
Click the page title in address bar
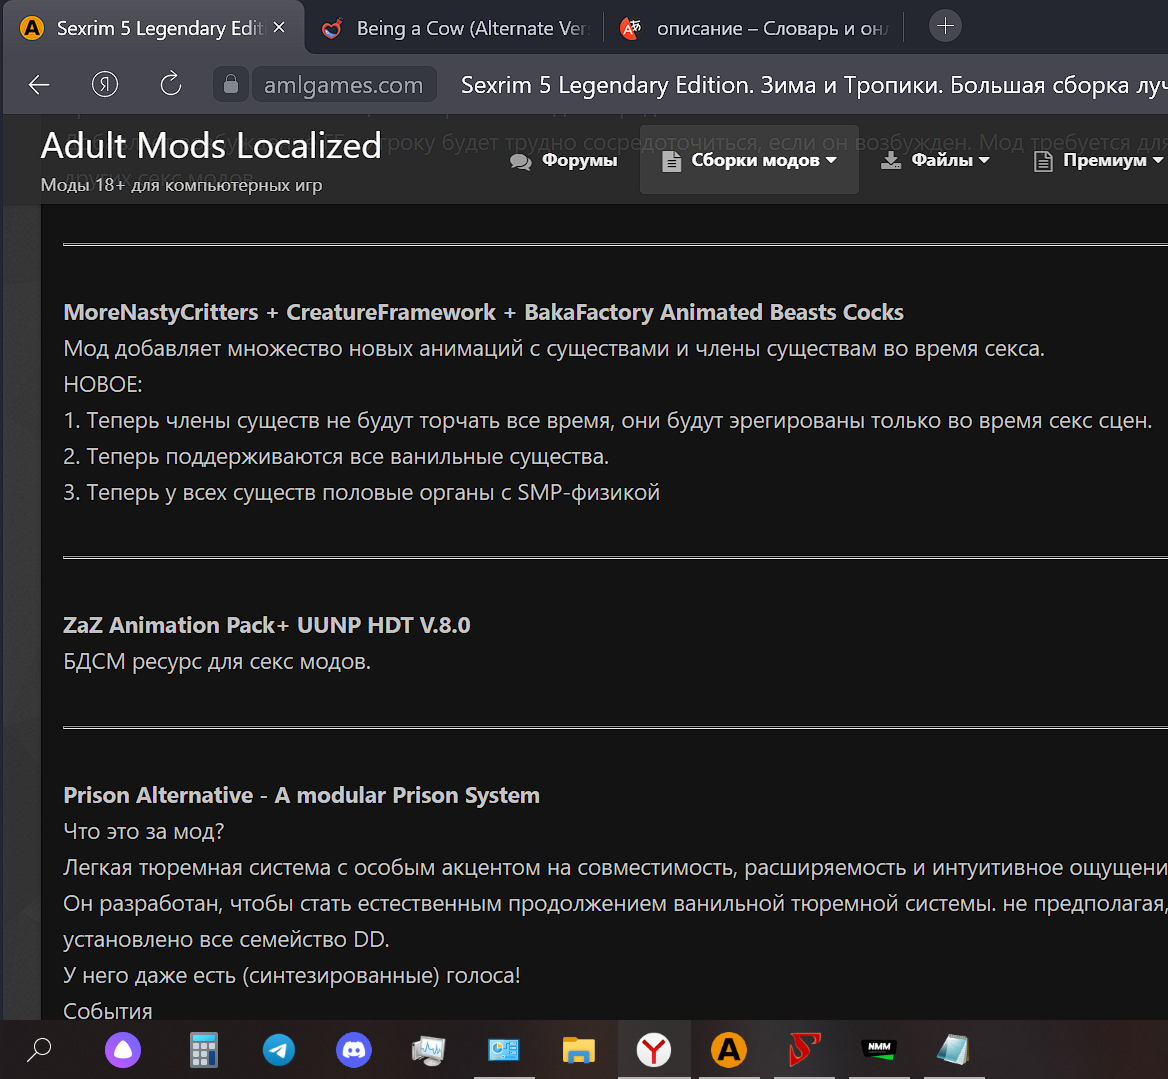coord(813,85)
